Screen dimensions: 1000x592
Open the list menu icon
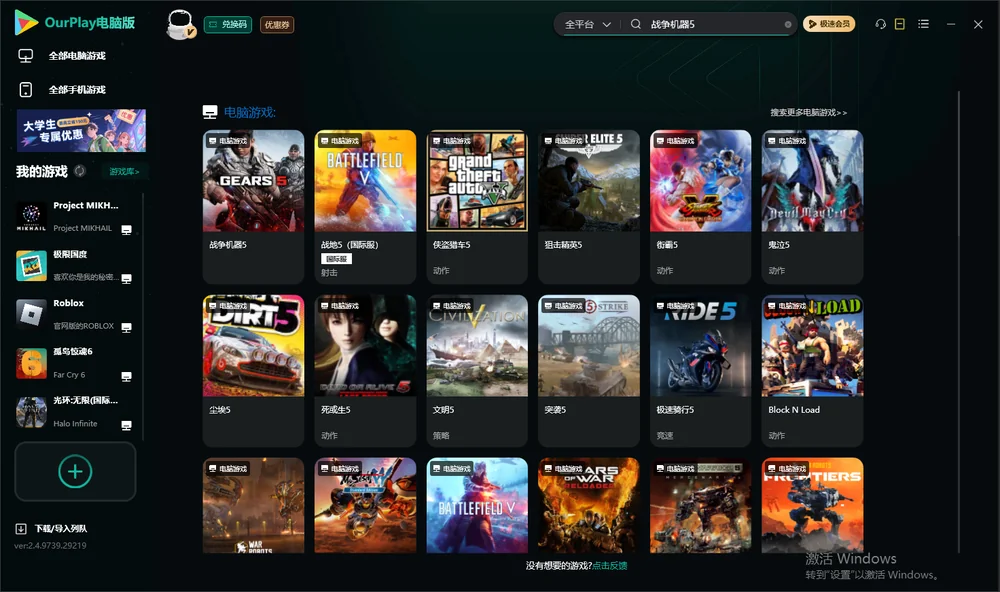pos(923,24)
